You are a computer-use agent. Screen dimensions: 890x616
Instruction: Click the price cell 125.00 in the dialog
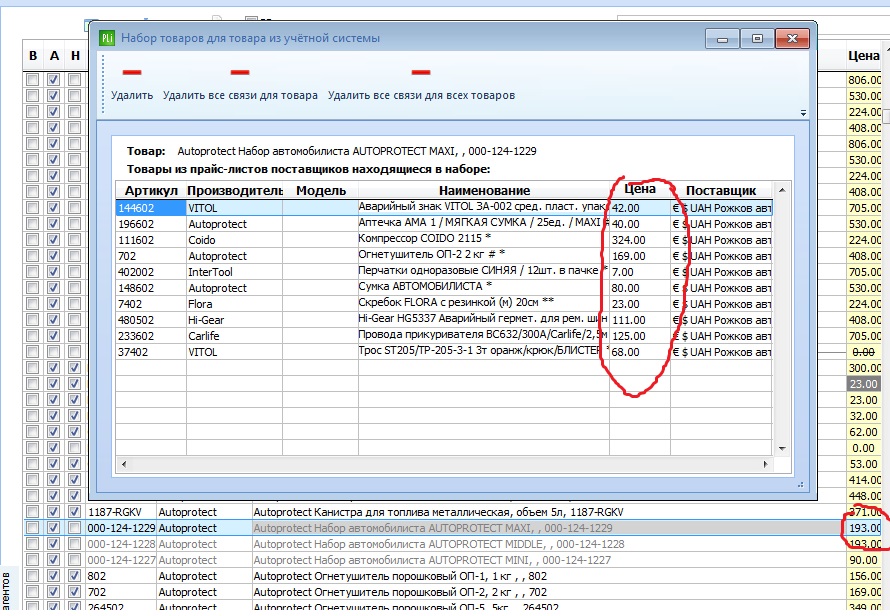click(640, 336)
